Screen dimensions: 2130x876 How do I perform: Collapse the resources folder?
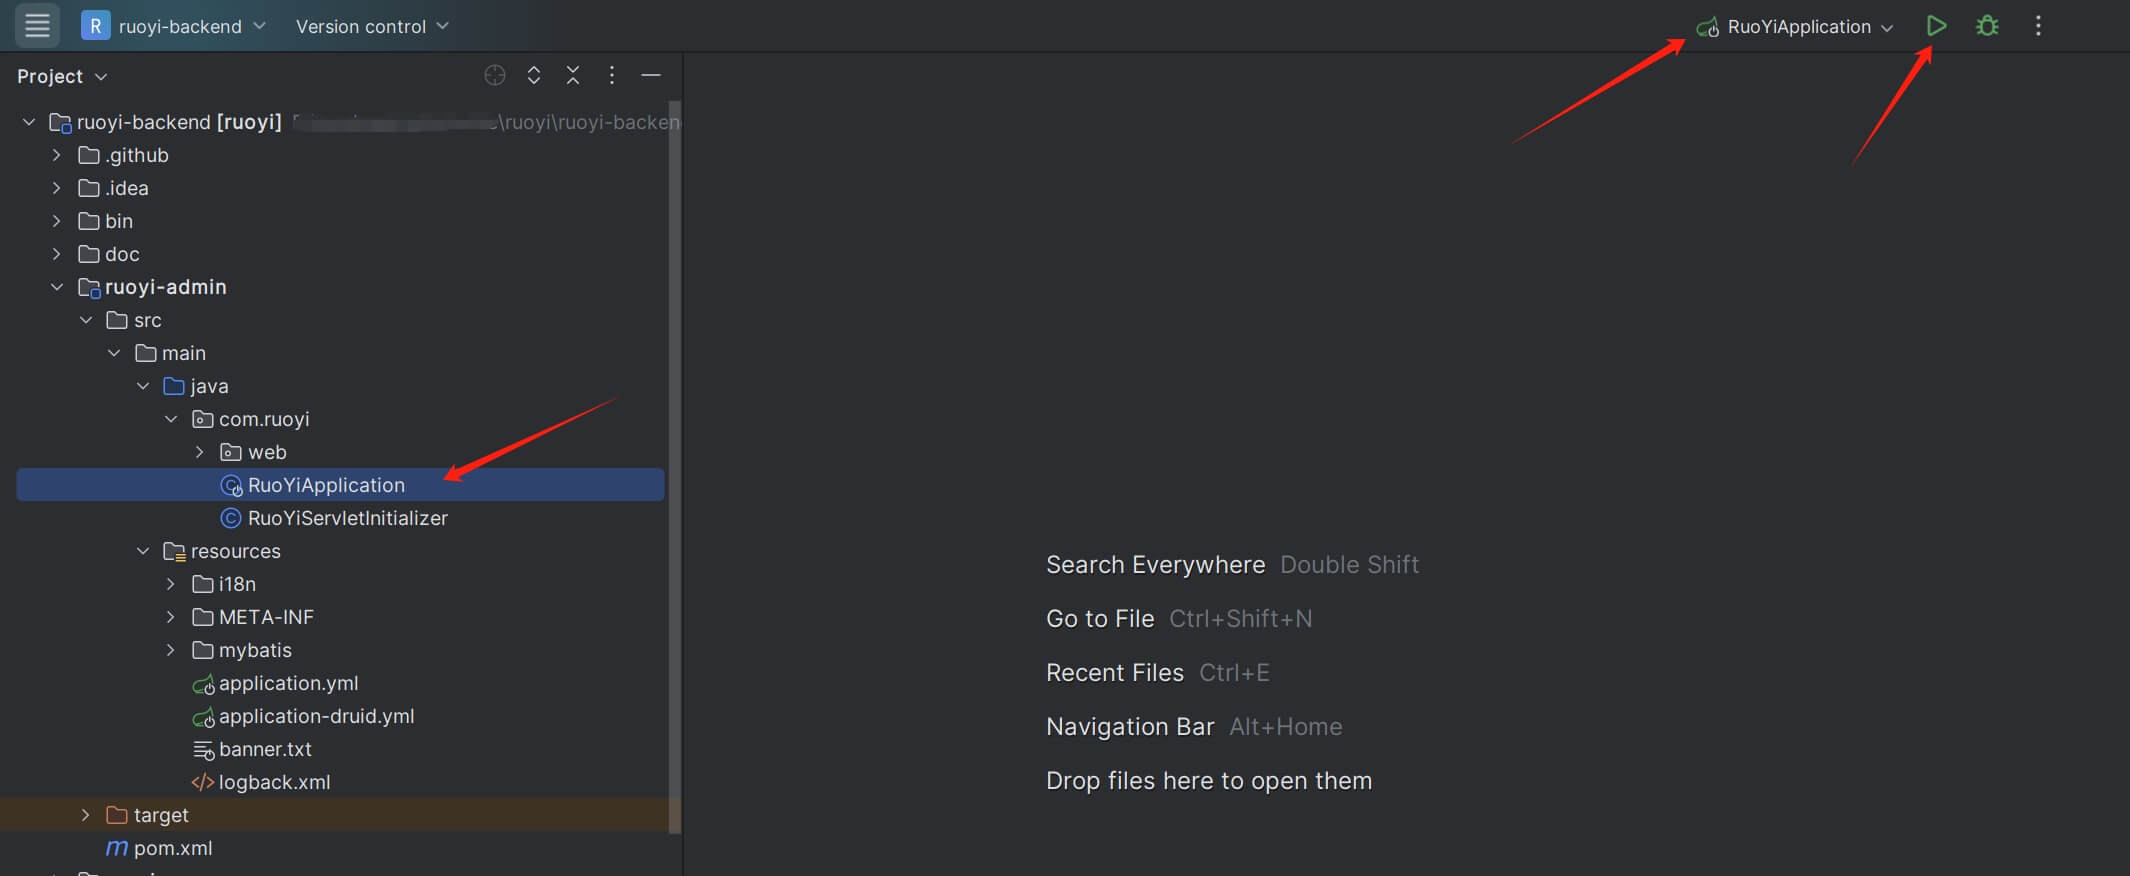(143, 551)
